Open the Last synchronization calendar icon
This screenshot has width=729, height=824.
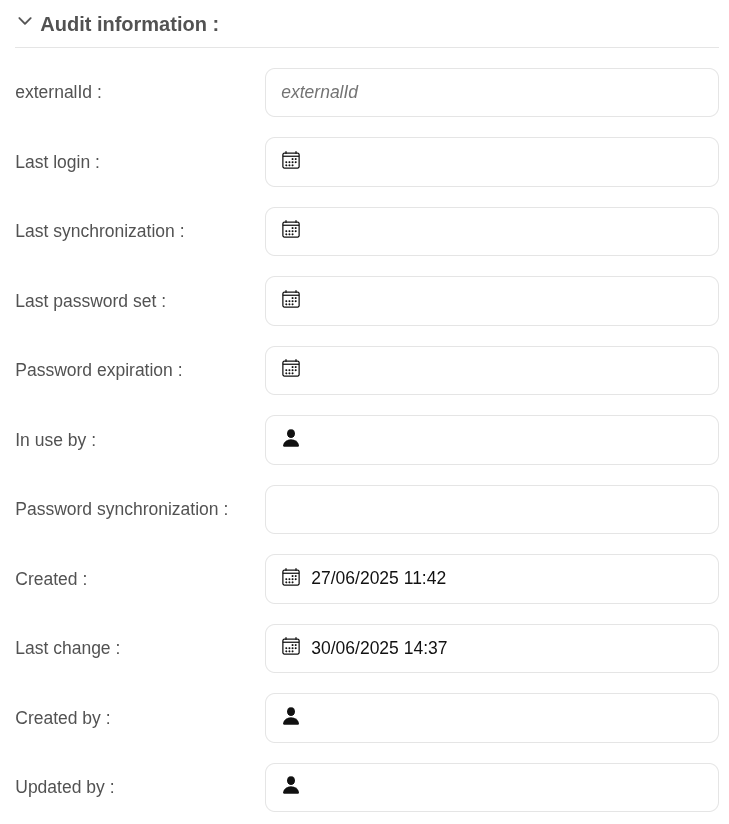pos(291,230)
